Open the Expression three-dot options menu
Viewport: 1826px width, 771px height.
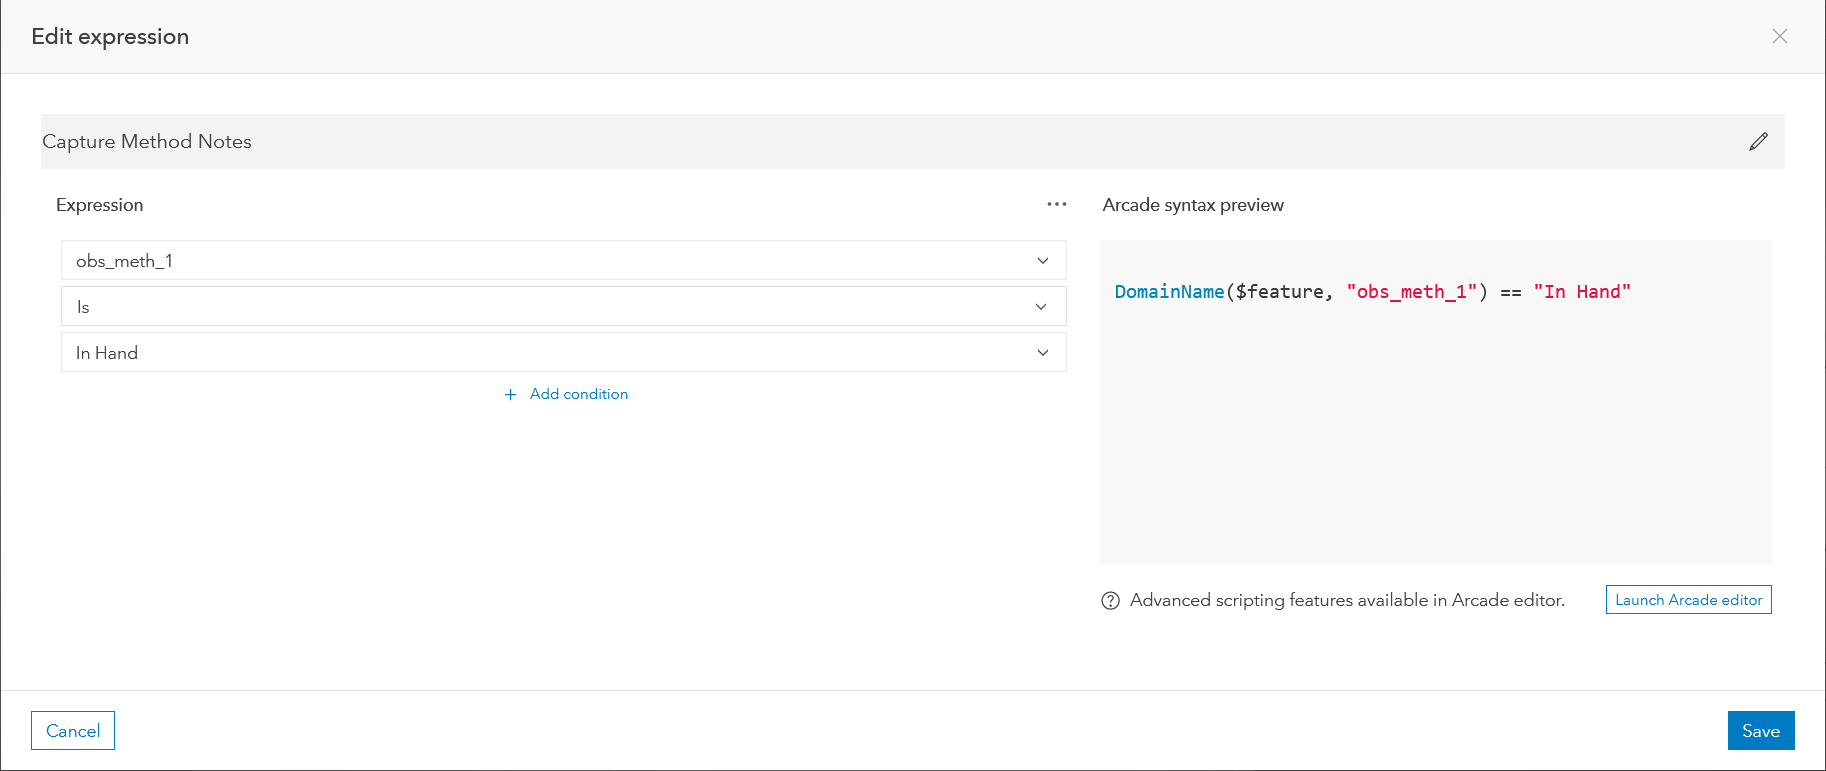coord(1056,204)
